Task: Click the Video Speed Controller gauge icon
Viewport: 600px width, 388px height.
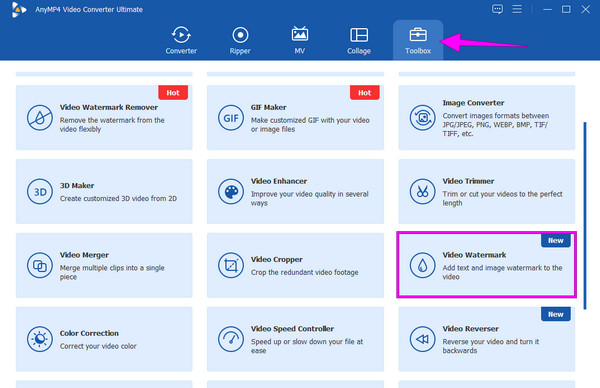Action: pos(231,339)
